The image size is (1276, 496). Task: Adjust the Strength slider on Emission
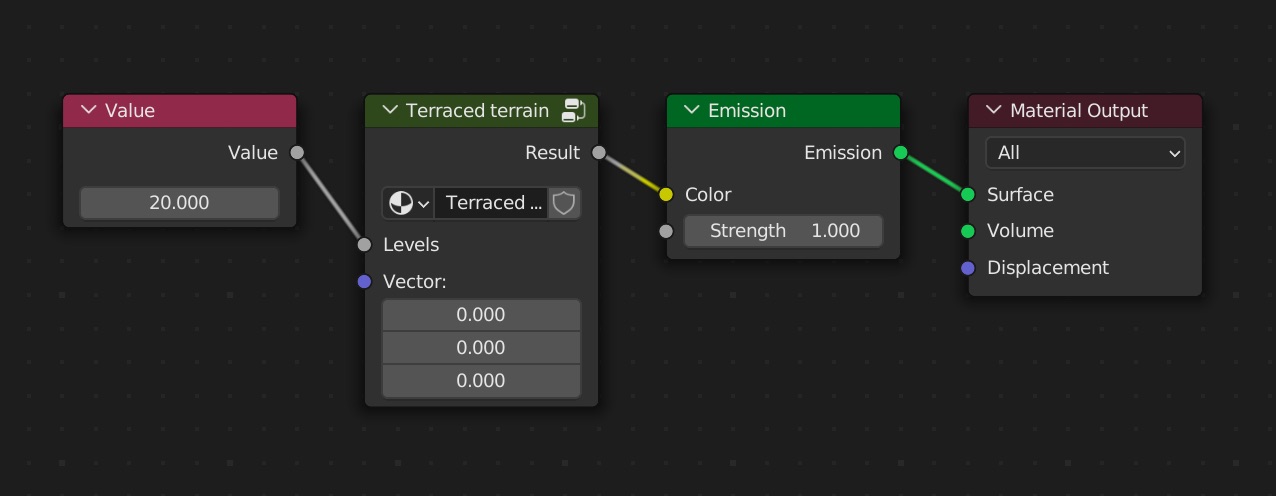click(x=783, y=231)
